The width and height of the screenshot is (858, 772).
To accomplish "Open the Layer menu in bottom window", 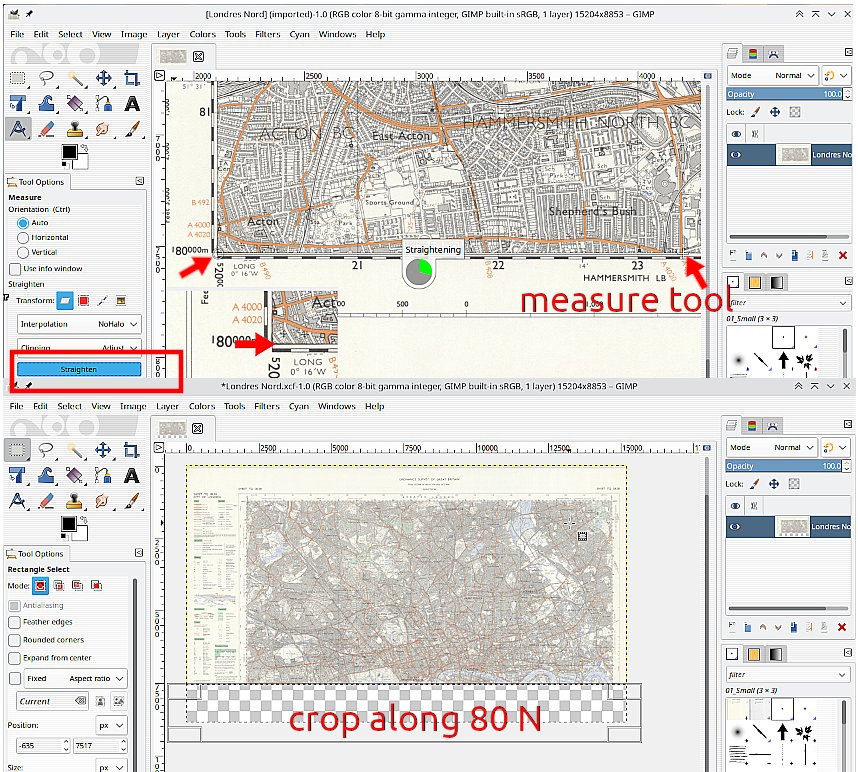I will (167, 406).
